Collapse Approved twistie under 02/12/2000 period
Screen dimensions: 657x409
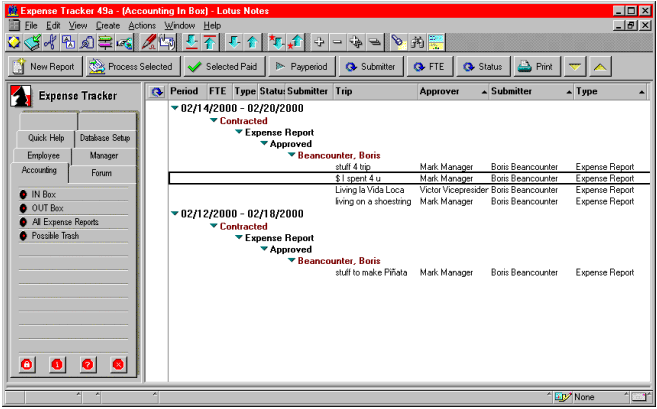pos(264,249)
